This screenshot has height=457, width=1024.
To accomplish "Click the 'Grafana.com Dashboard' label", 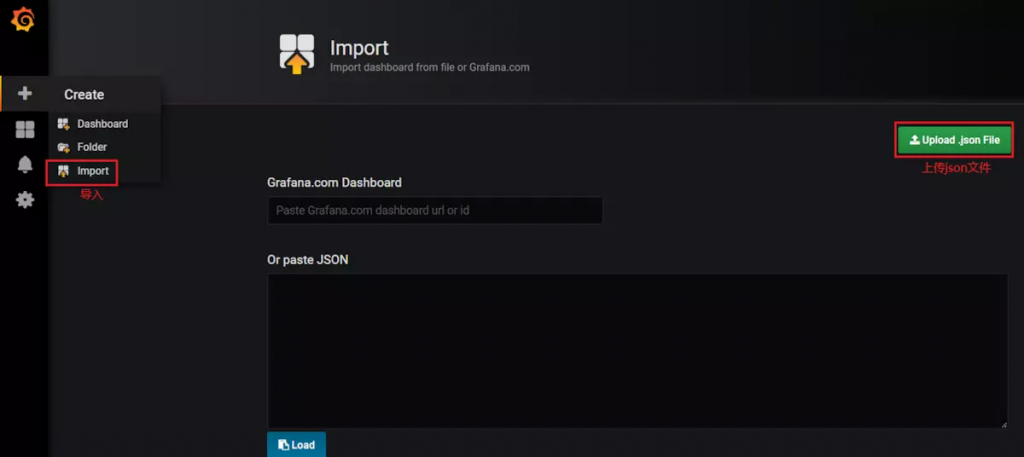I will pyautogui.click(x=334, y=183).
